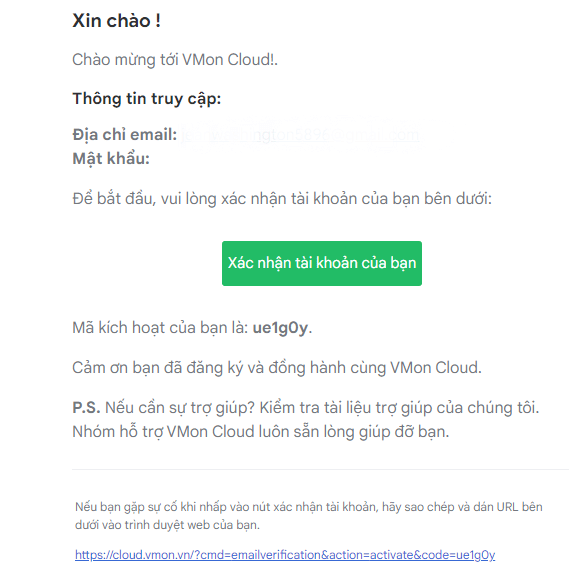Click the faded gmail address link
This screenshot has height=581, width=569.
(x=300, y=135)
